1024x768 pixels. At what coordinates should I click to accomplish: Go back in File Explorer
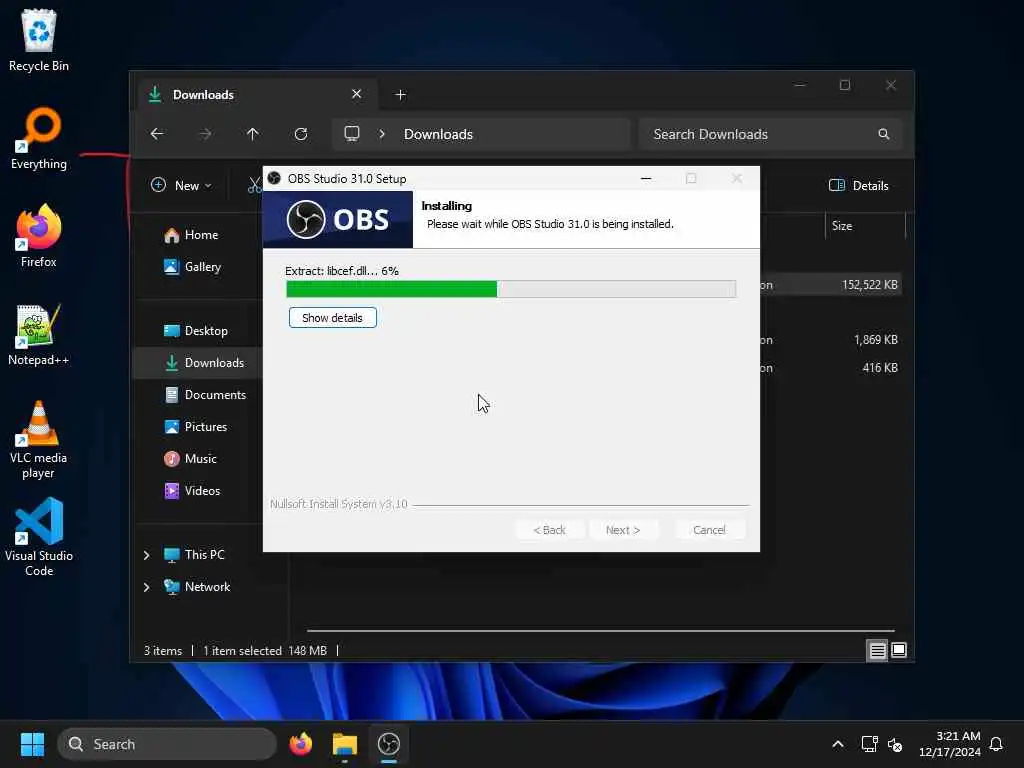157,134
